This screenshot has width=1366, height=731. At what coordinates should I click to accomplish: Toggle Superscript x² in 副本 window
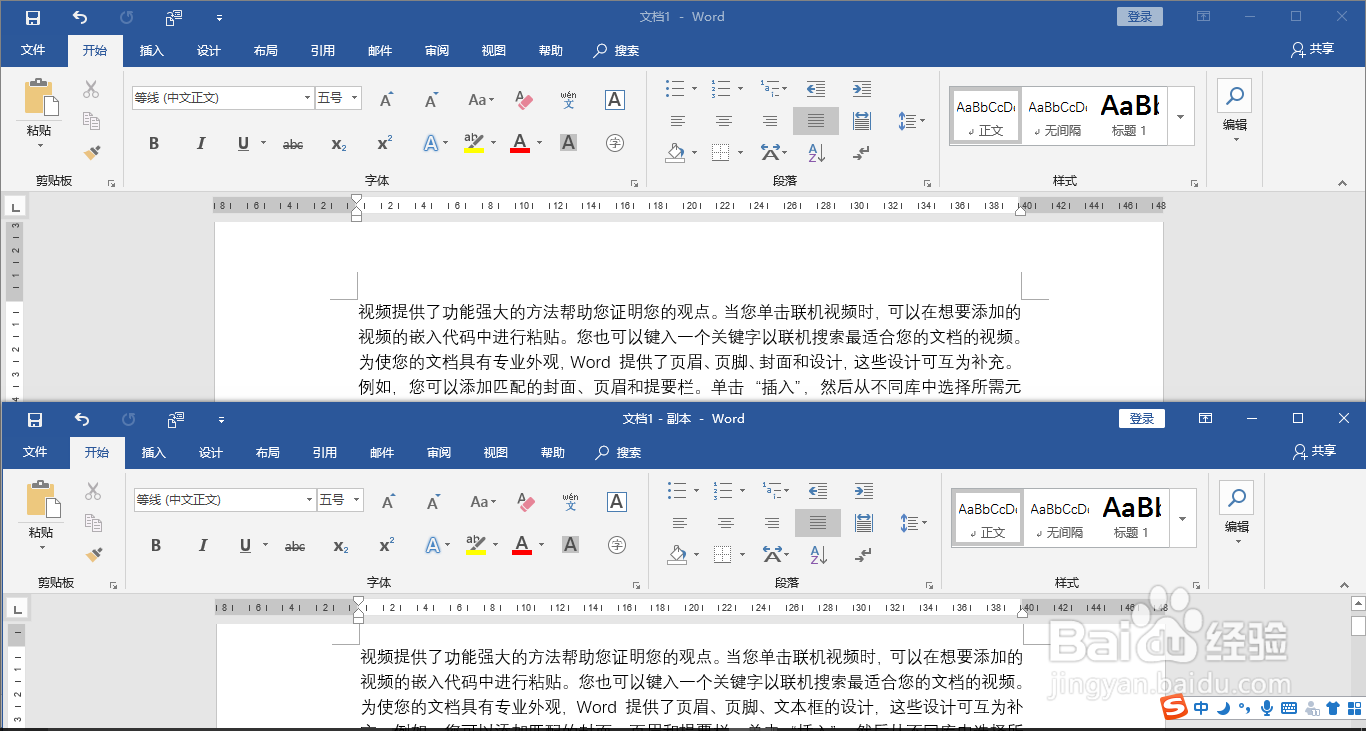click(x=387, y=545)
